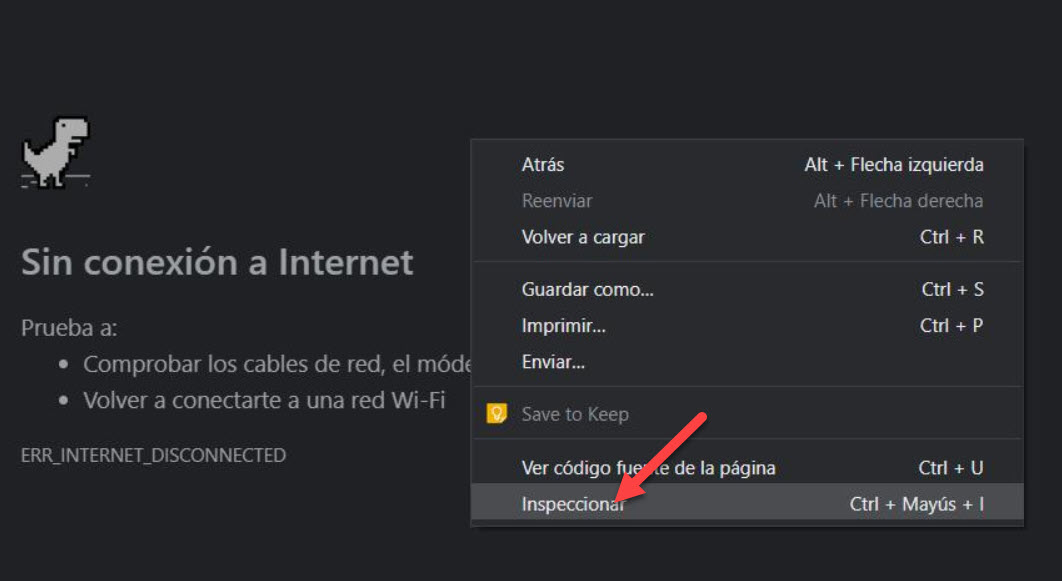Click the Sin conexión a Internet heading

(x=217, y=262)
